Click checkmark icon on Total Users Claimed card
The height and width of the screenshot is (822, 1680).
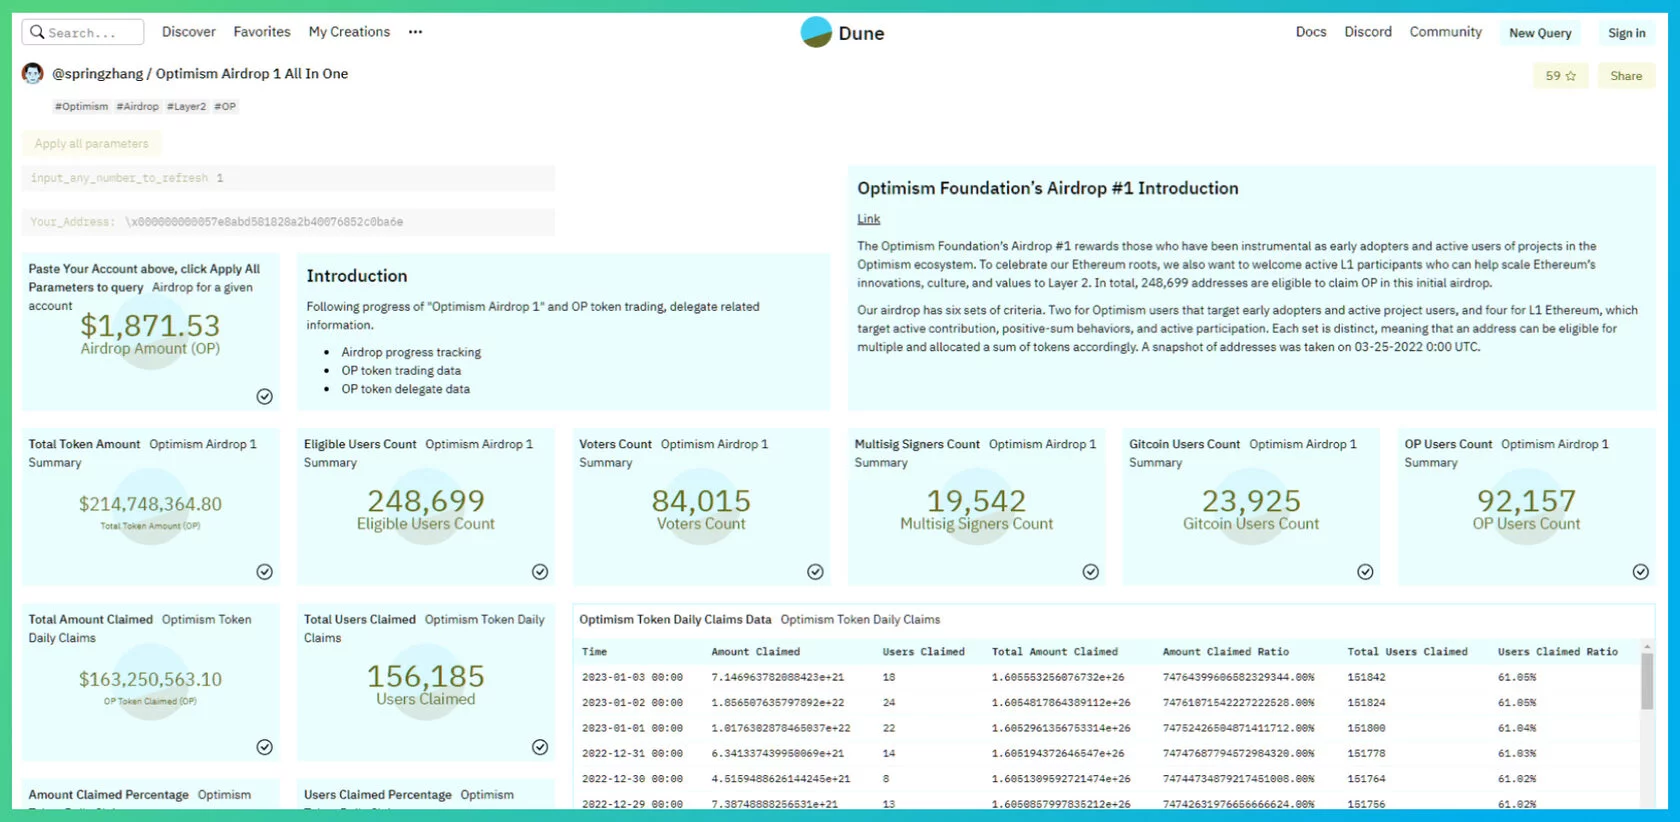(x=540, y=747)
